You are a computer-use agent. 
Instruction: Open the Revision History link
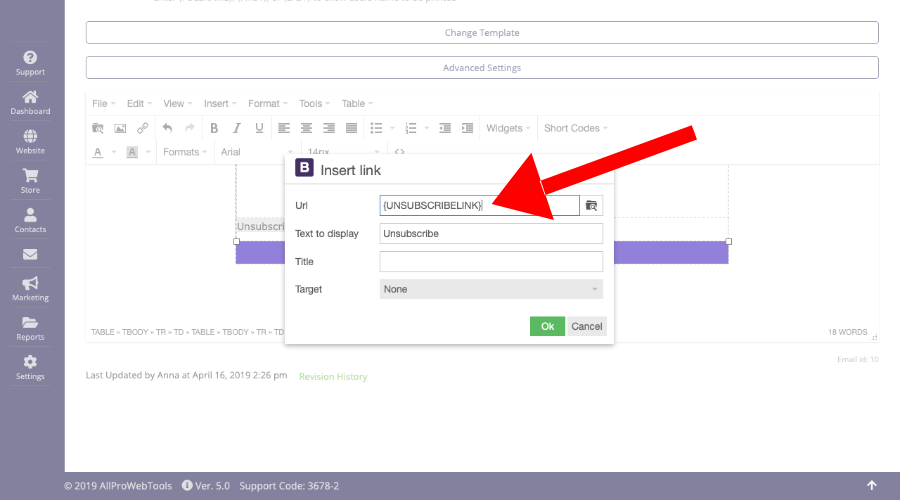333,377
